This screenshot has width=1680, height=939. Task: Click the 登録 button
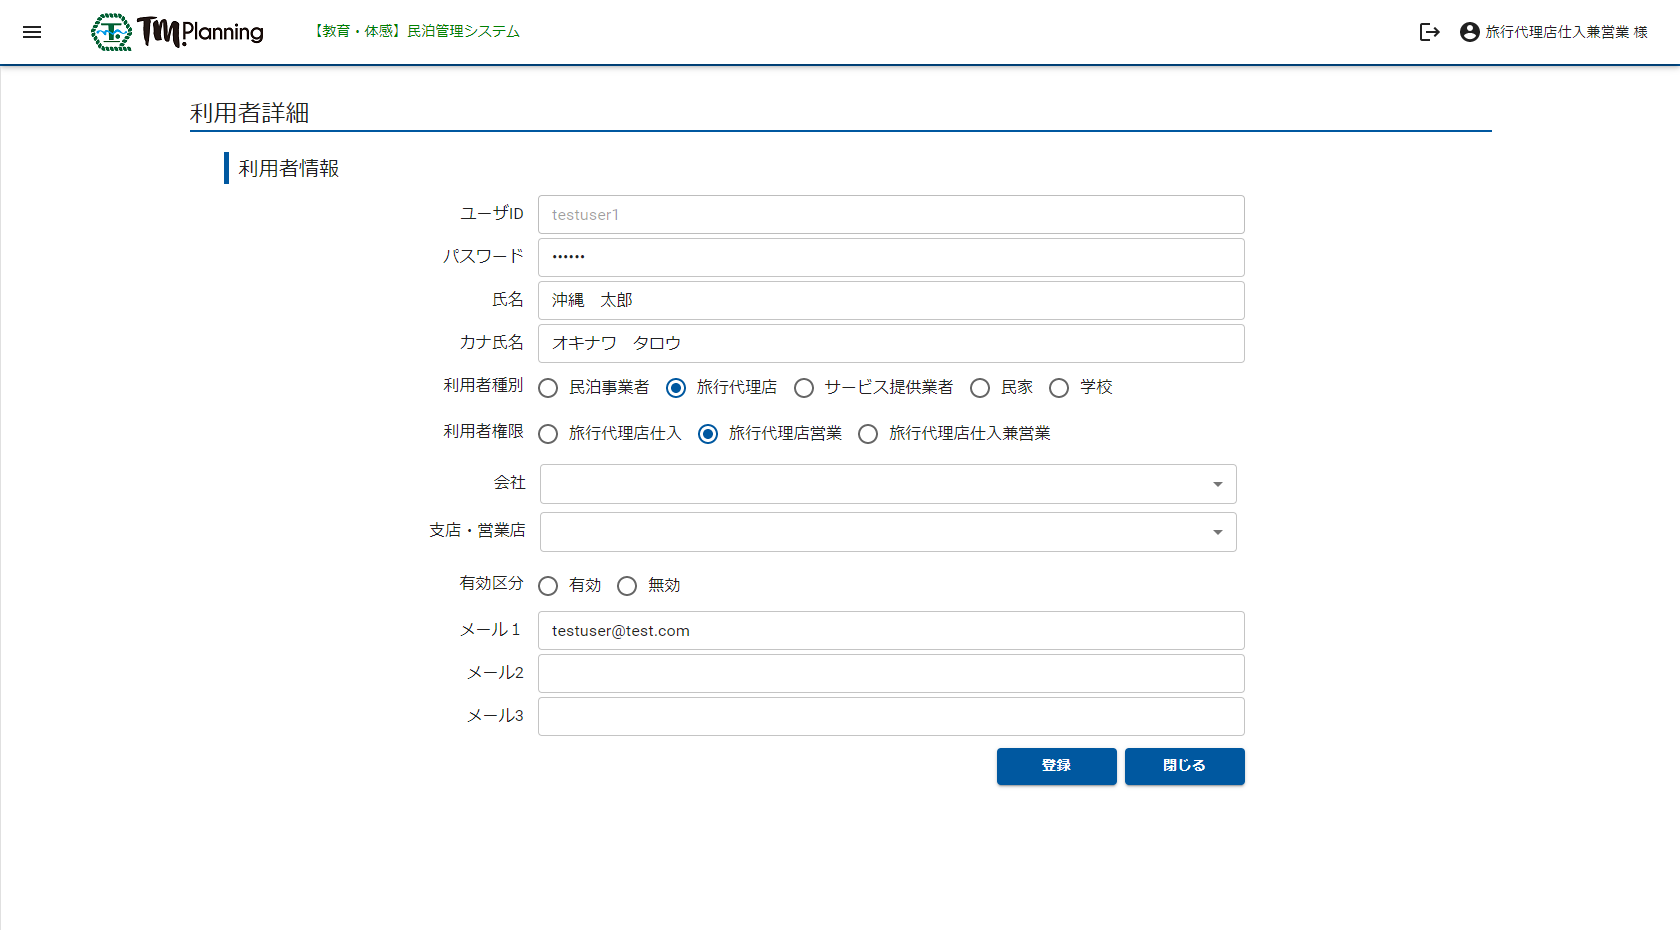(x=1056, y=766)
